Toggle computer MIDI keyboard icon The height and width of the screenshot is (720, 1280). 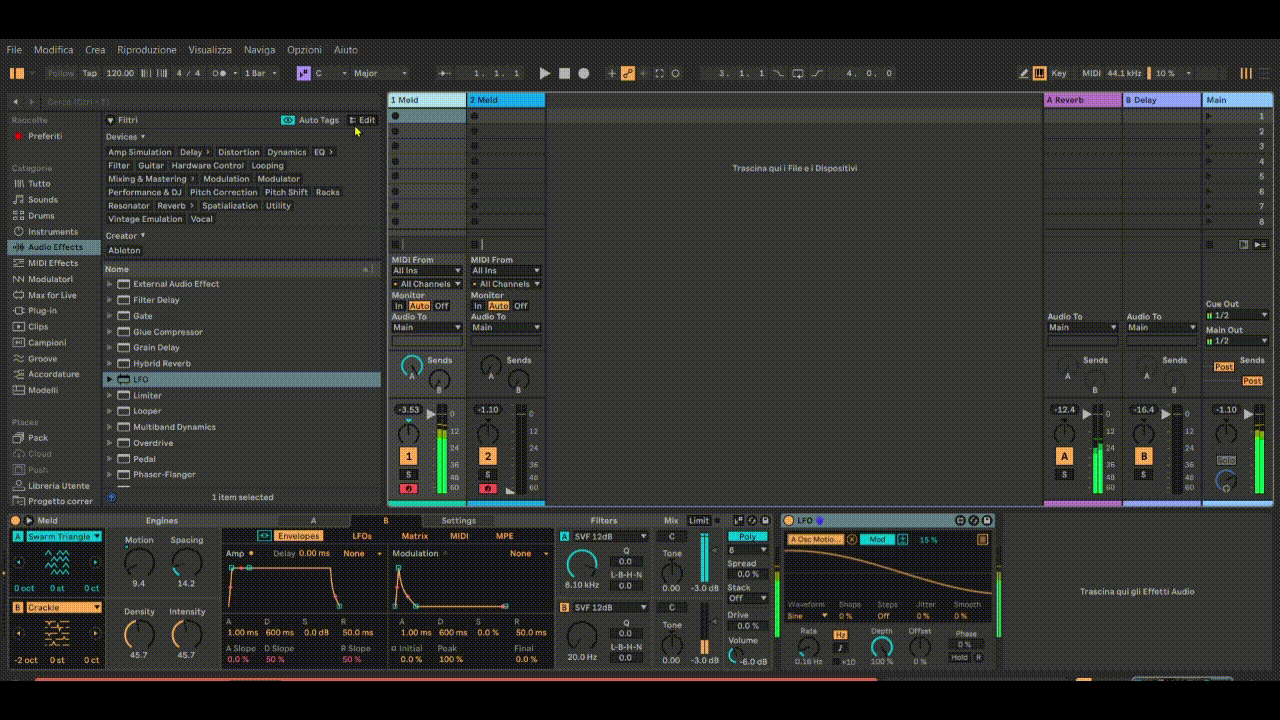(1039, 73)
